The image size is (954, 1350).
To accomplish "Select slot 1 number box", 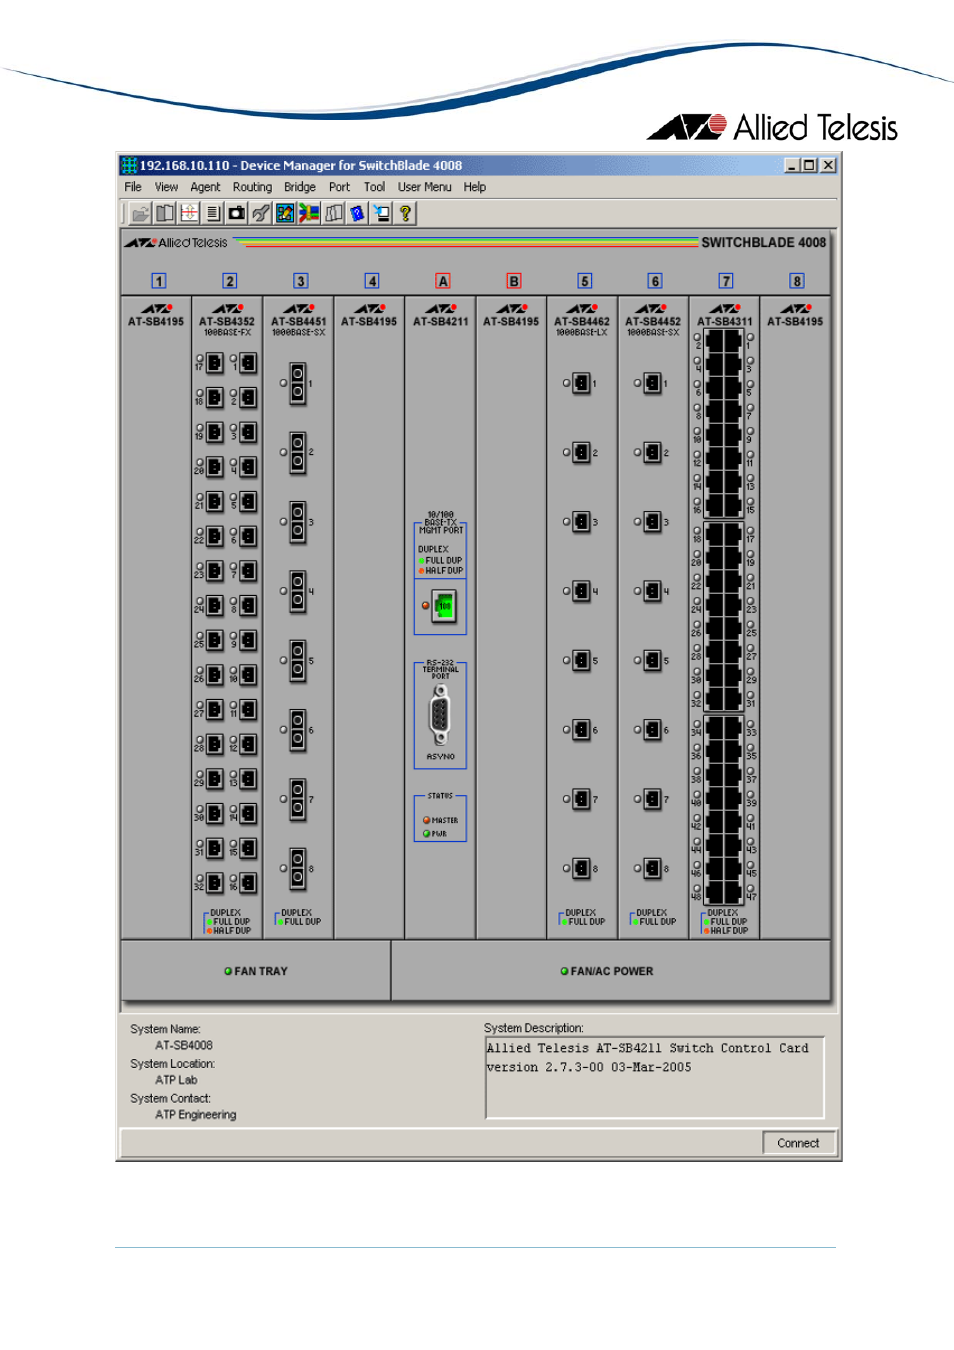I will (x=159, y=281).
